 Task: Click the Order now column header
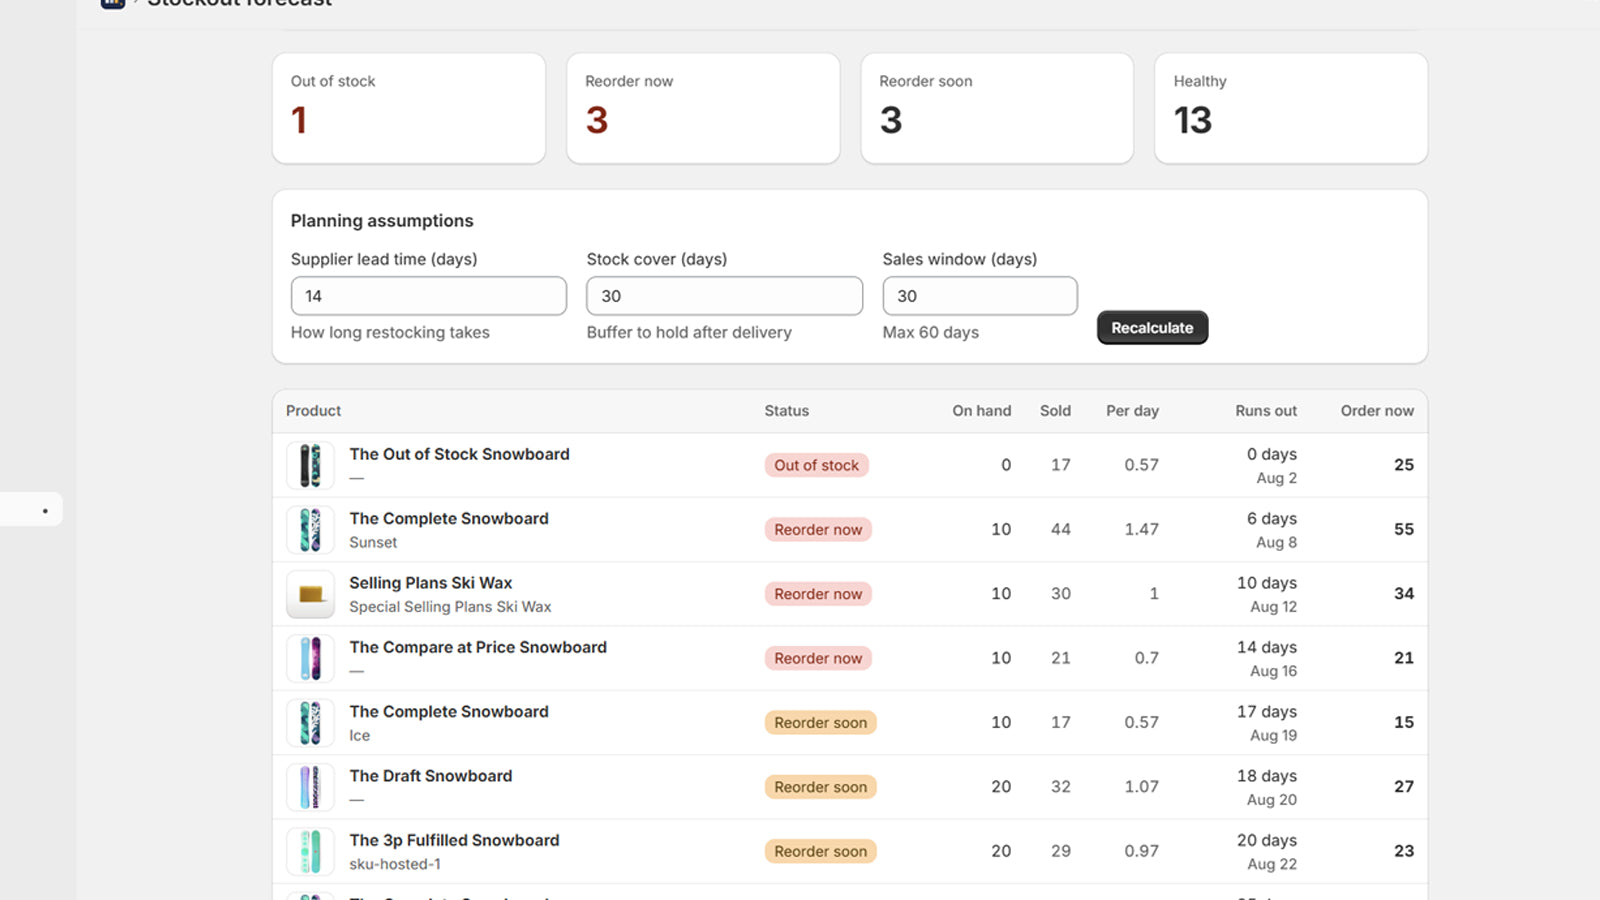point(1377,411)
